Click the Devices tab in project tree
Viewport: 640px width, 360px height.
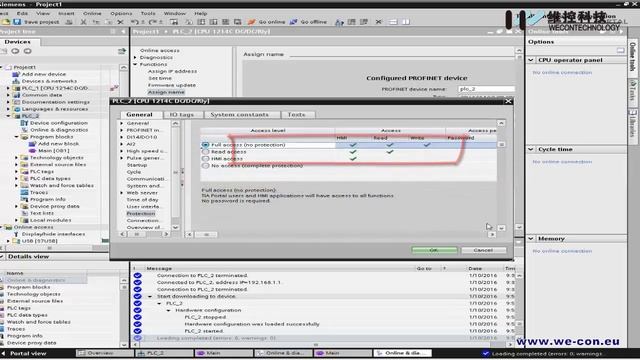click(x=17, y=42)
